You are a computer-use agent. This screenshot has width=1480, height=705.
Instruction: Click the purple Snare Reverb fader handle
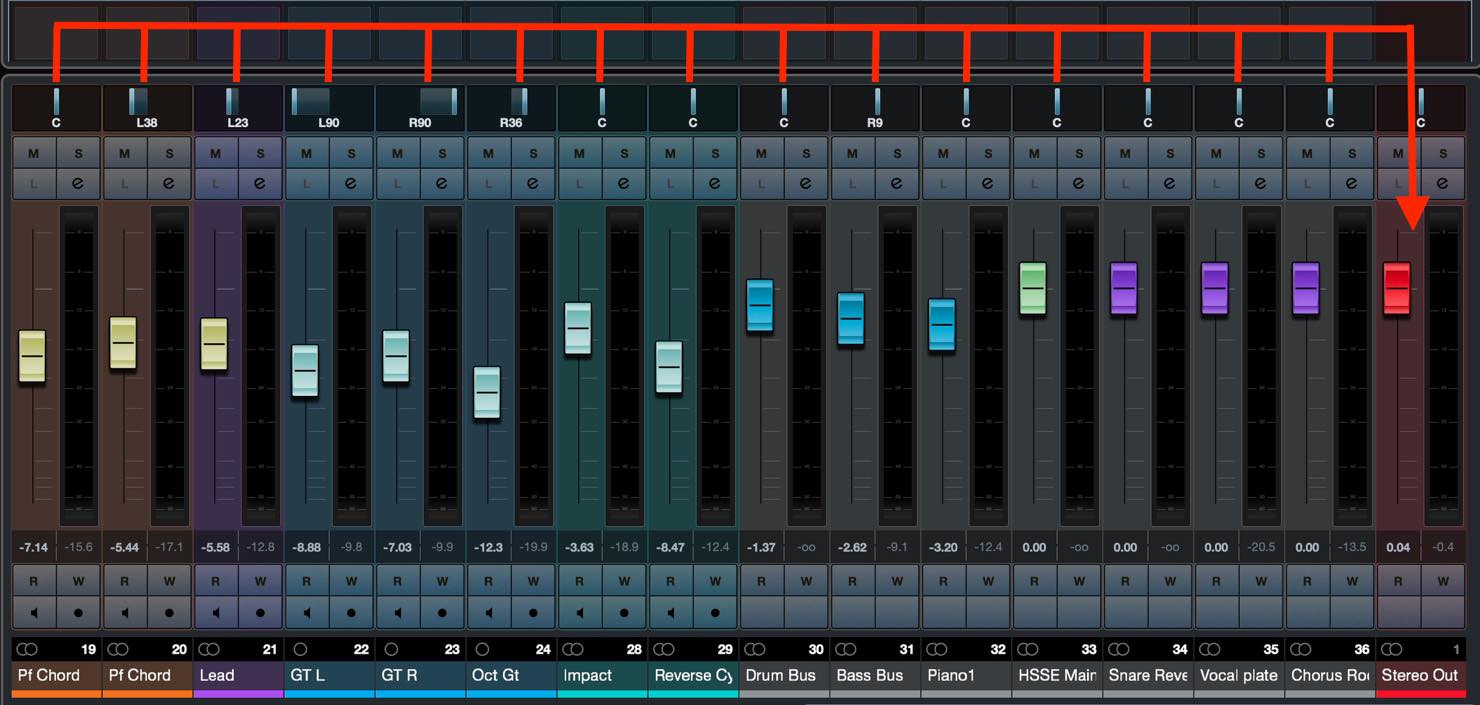[1124, 289]
